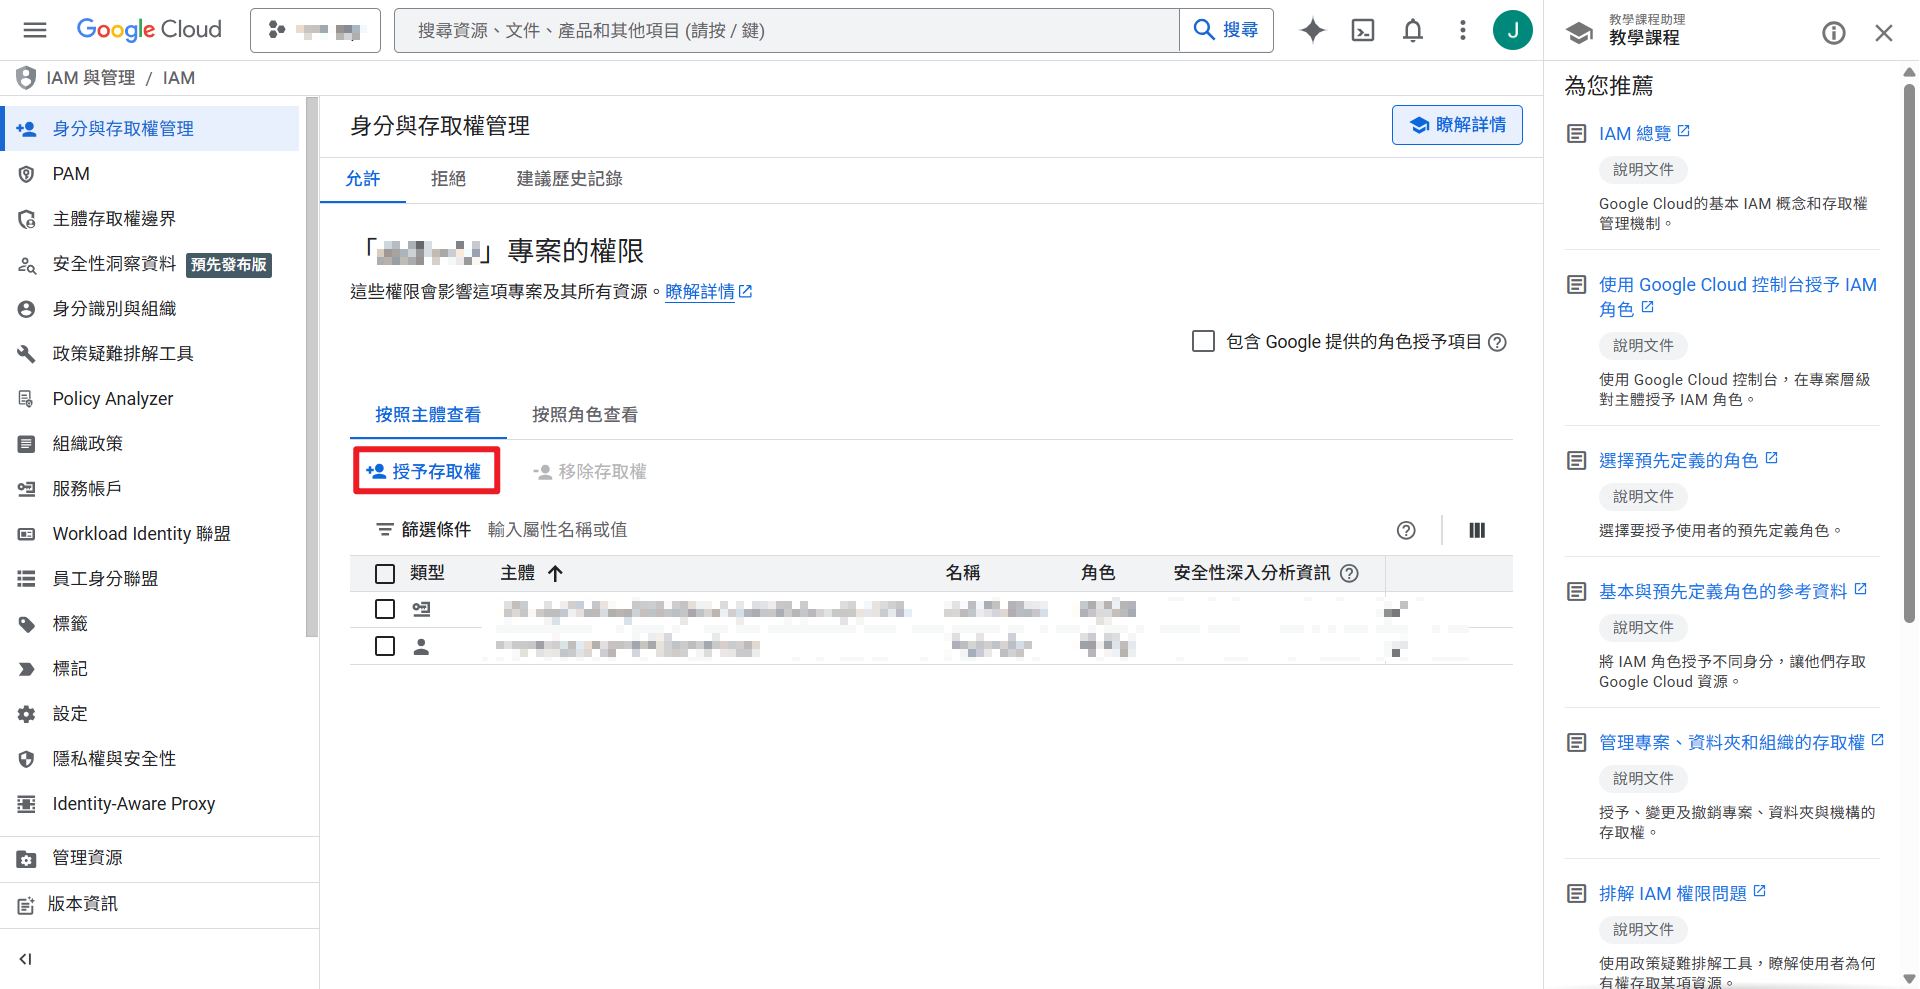
Task: View notifications via the bell icon
Action: (1413, 30)
